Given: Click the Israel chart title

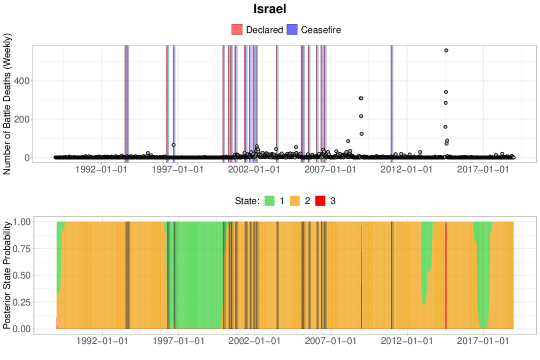Looking at the screenshot, I should [x=270, y=9].
